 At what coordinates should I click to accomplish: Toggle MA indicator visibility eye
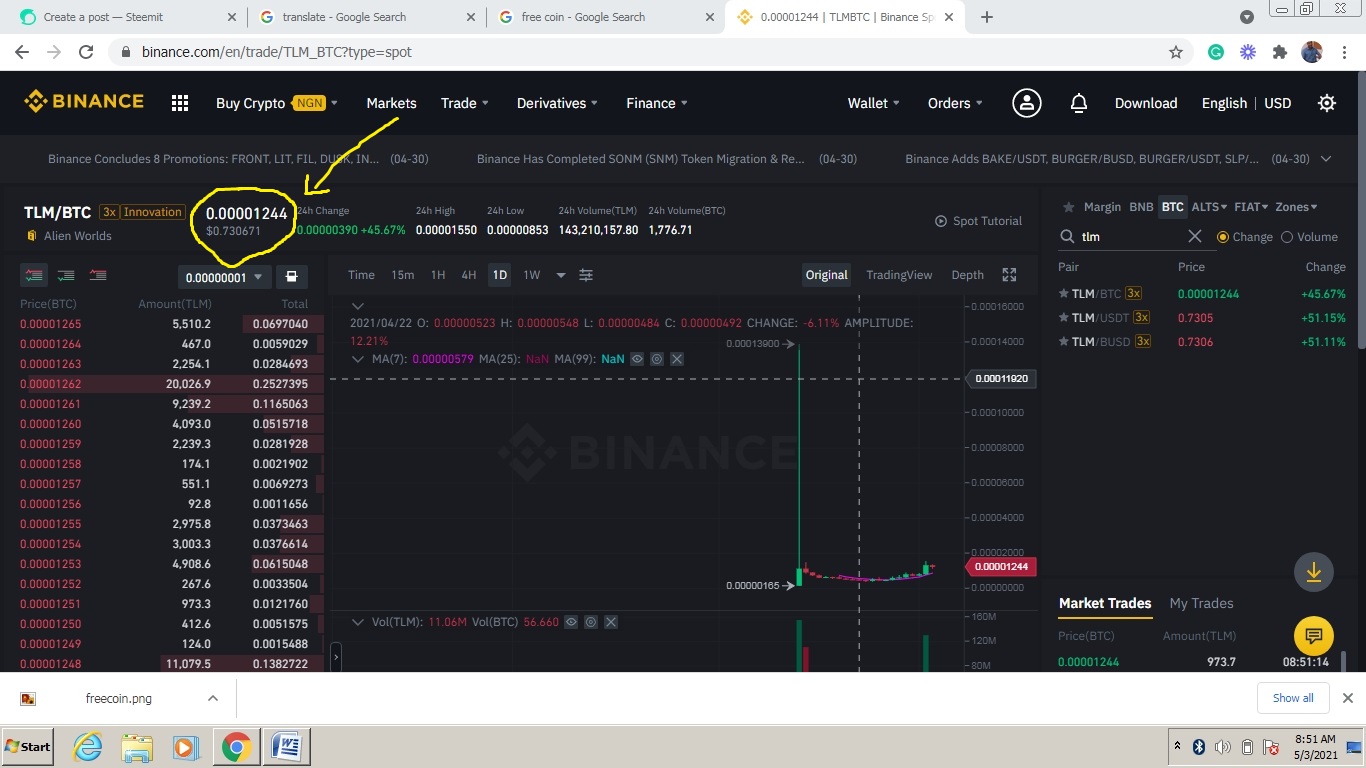point(637,359)
